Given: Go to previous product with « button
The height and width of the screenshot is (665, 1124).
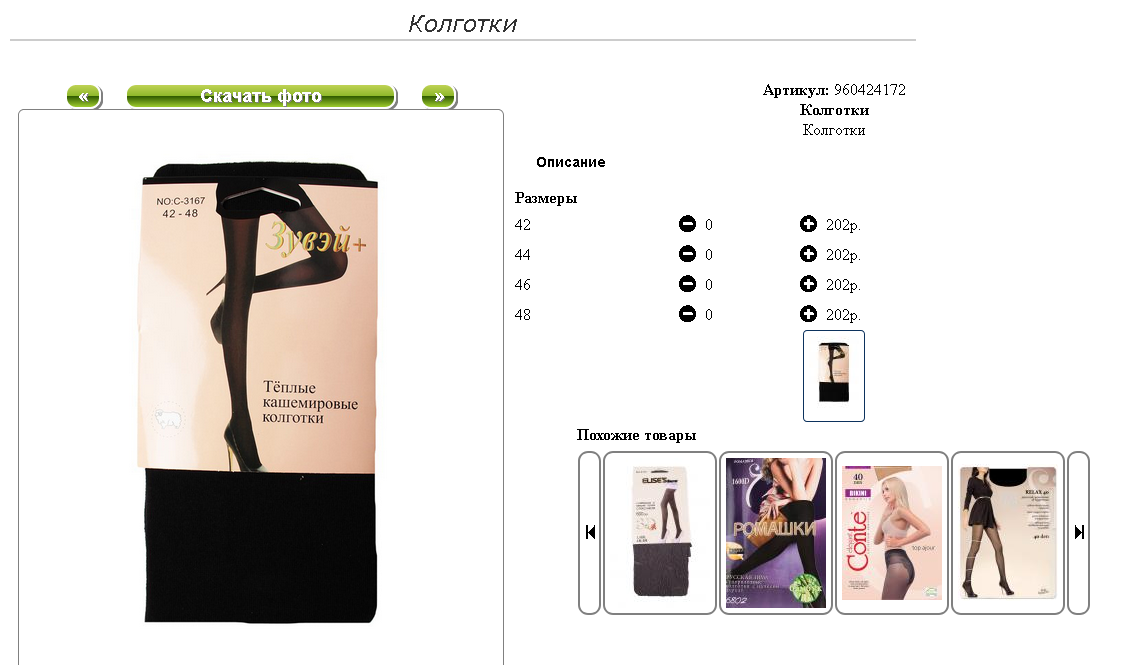Looking at the screenshot, I should coord(84,96).
